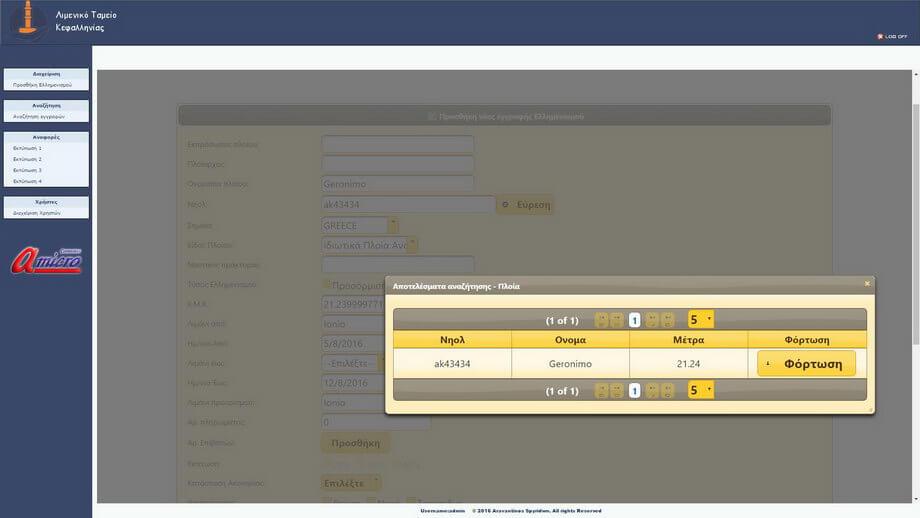920x518 pixels.
Task: Open Εκτύπωση 1 report link
Action: [27, 148]
